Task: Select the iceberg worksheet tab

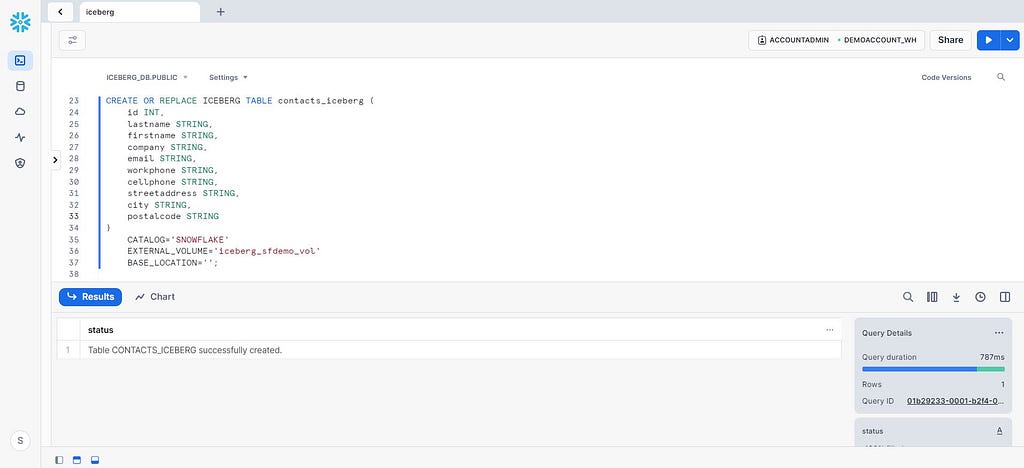Action: (140, 12)
